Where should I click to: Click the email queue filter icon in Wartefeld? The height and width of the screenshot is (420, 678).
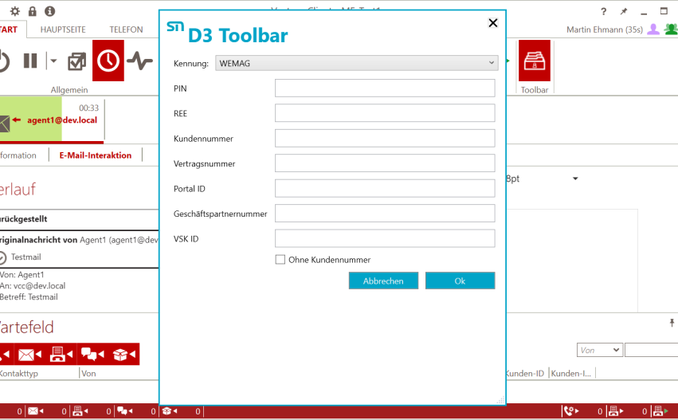point(30,354)
